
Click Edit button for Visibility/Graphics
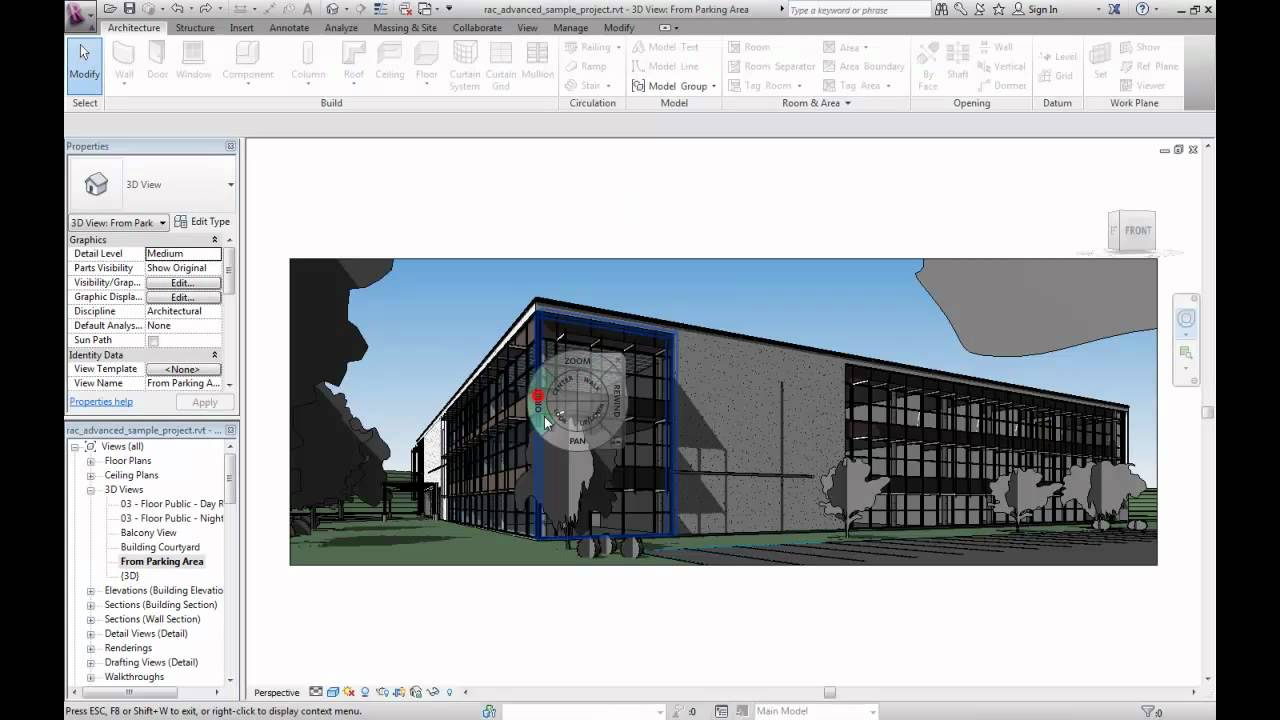[x=183, y=283]
